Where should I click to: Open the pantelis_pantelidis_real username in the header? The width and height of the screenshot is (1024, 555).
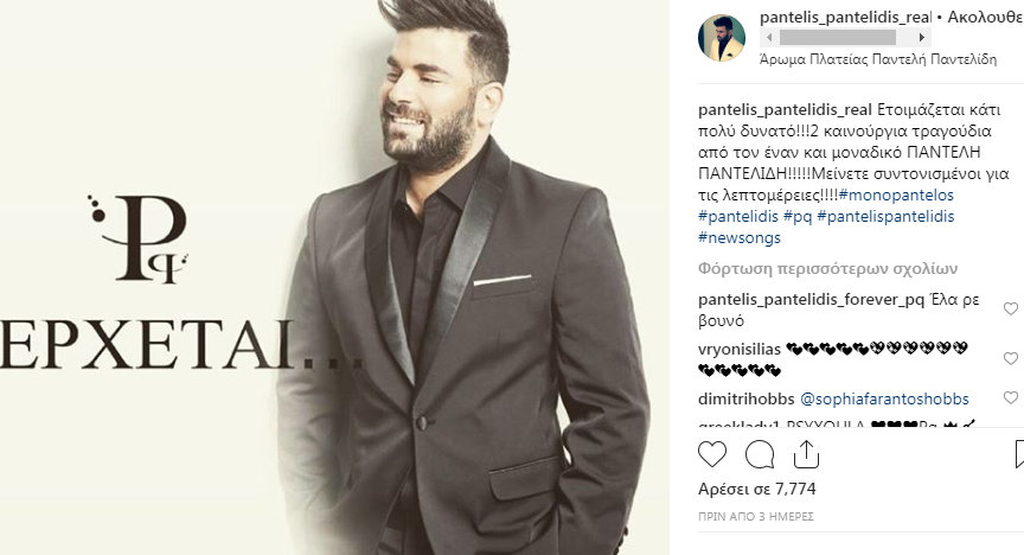[x=845, y=18]
